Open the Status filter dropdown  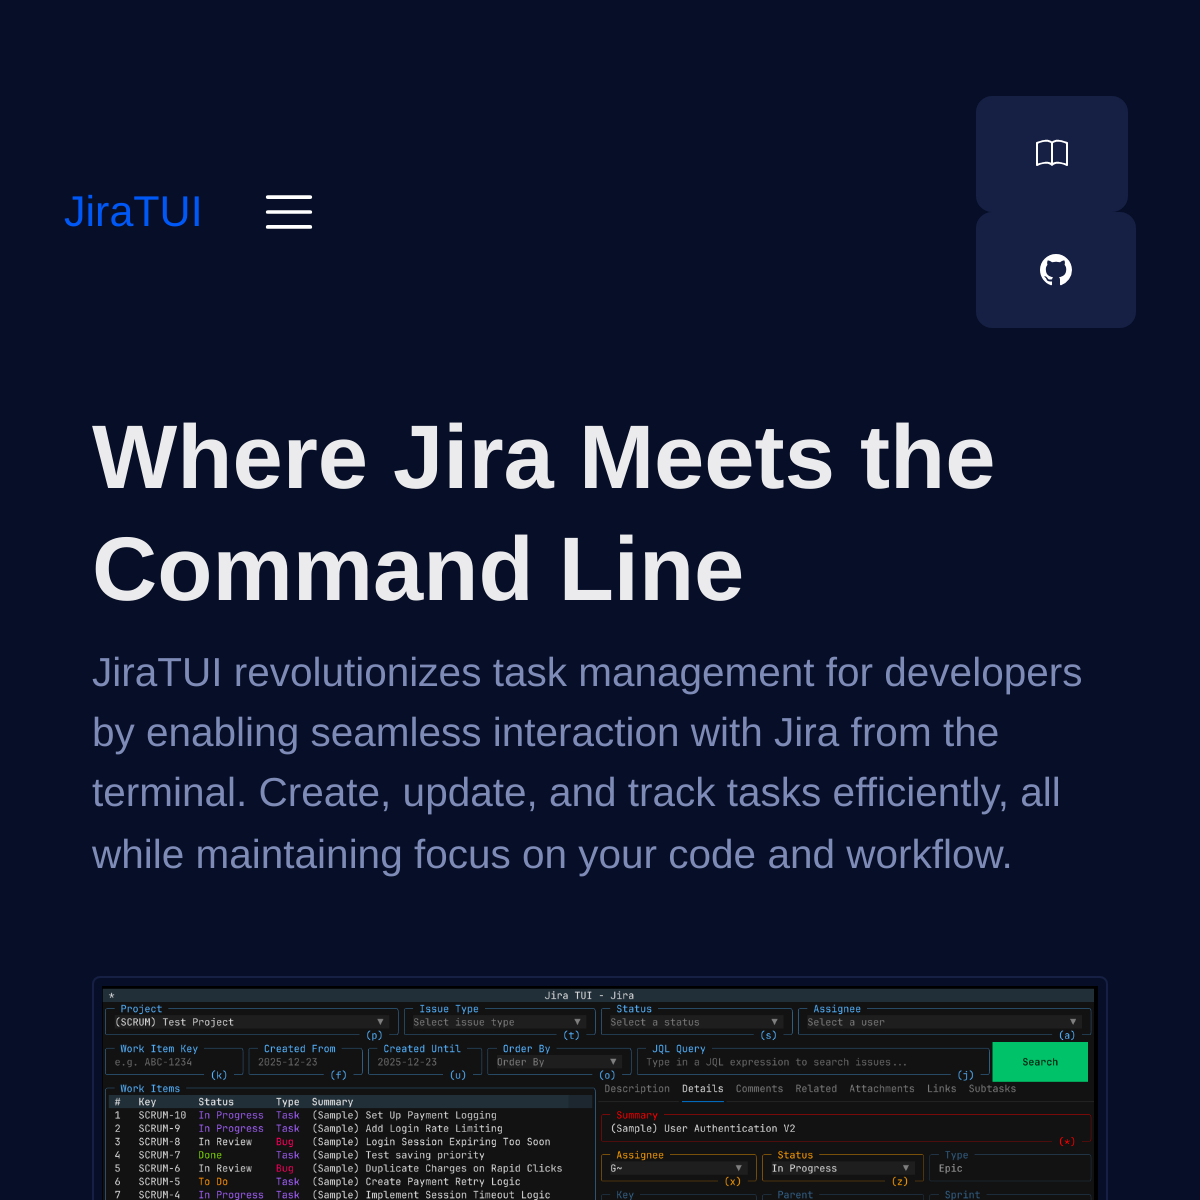pos(694,1022)
